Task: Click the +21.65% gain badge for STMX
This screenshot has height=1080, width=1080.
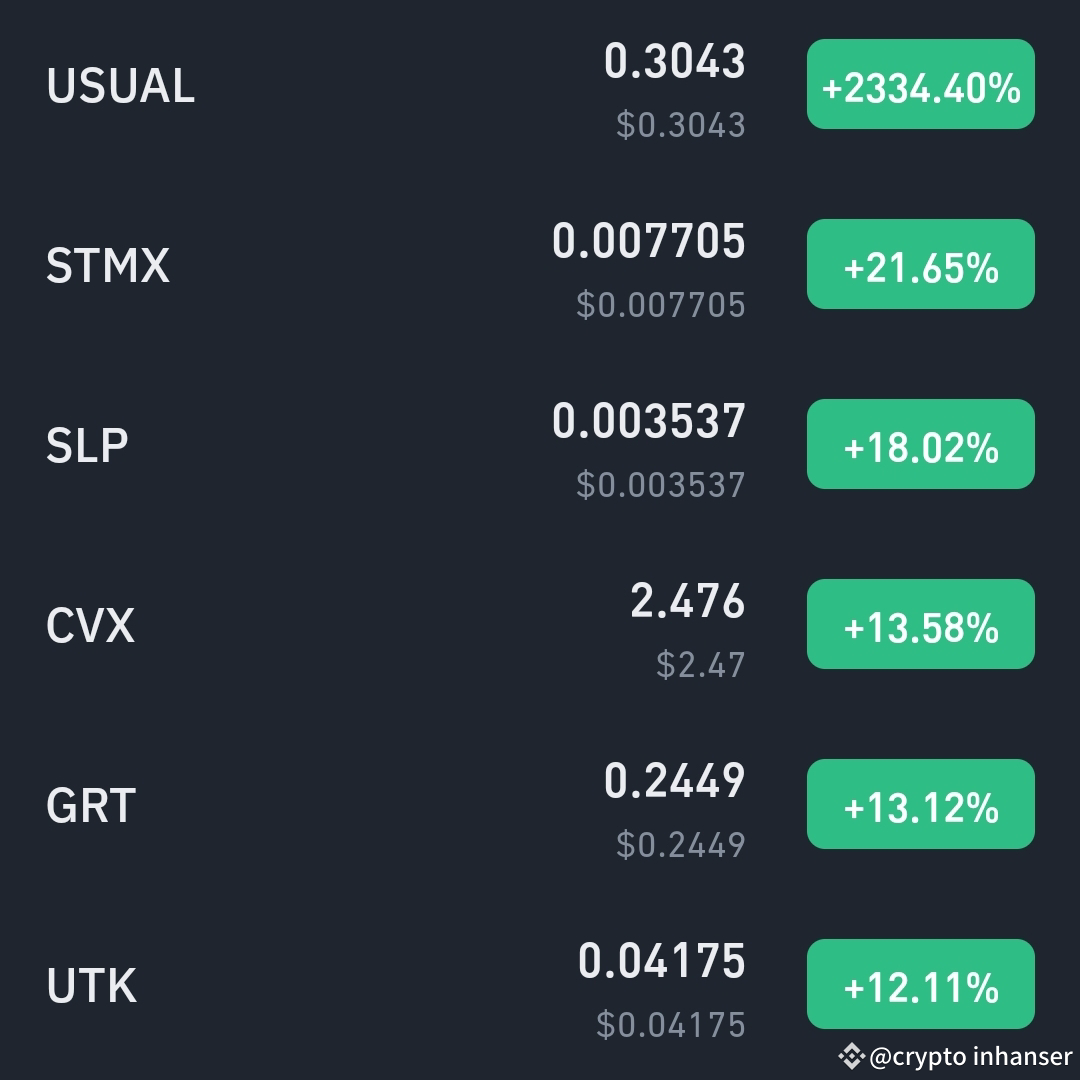Action: (x=920, y=265)
